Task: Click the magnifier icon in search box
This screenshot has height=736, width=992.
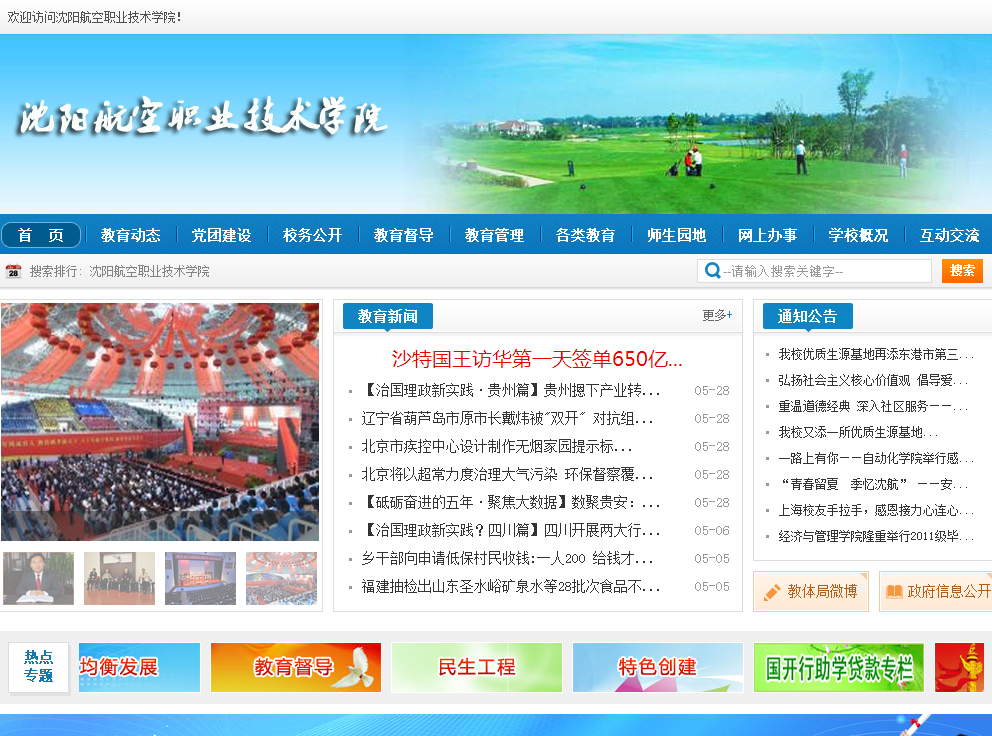Action: (712, 271)
